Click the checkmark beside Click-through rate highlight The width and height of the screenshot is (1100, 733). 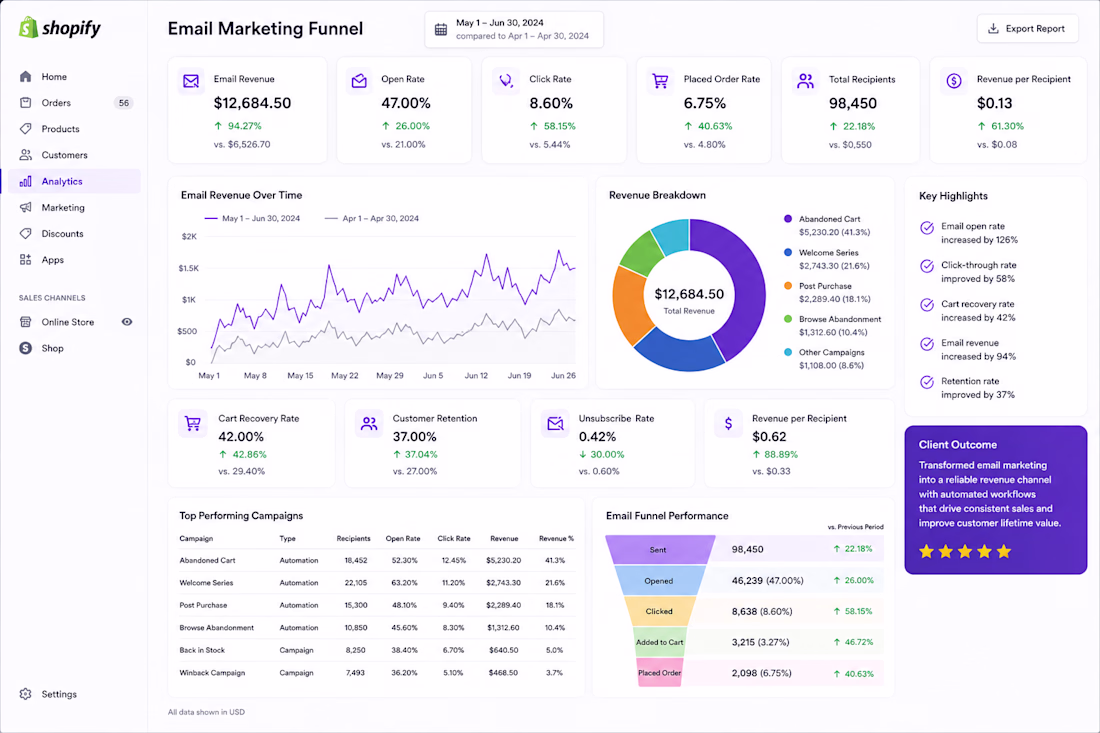click(x=927, y=266)
